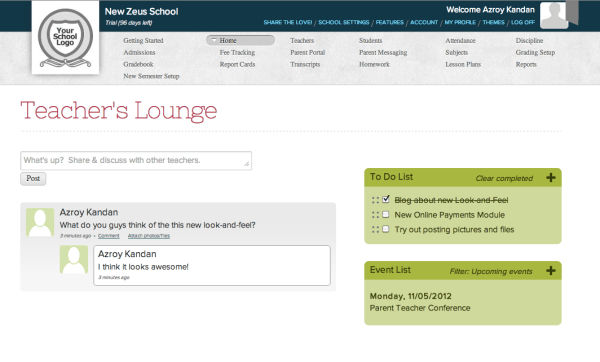Screen dimensions: 600x362
Task: Click drag handle of Try out posting pictures item
Action: [x=375, y=230]
